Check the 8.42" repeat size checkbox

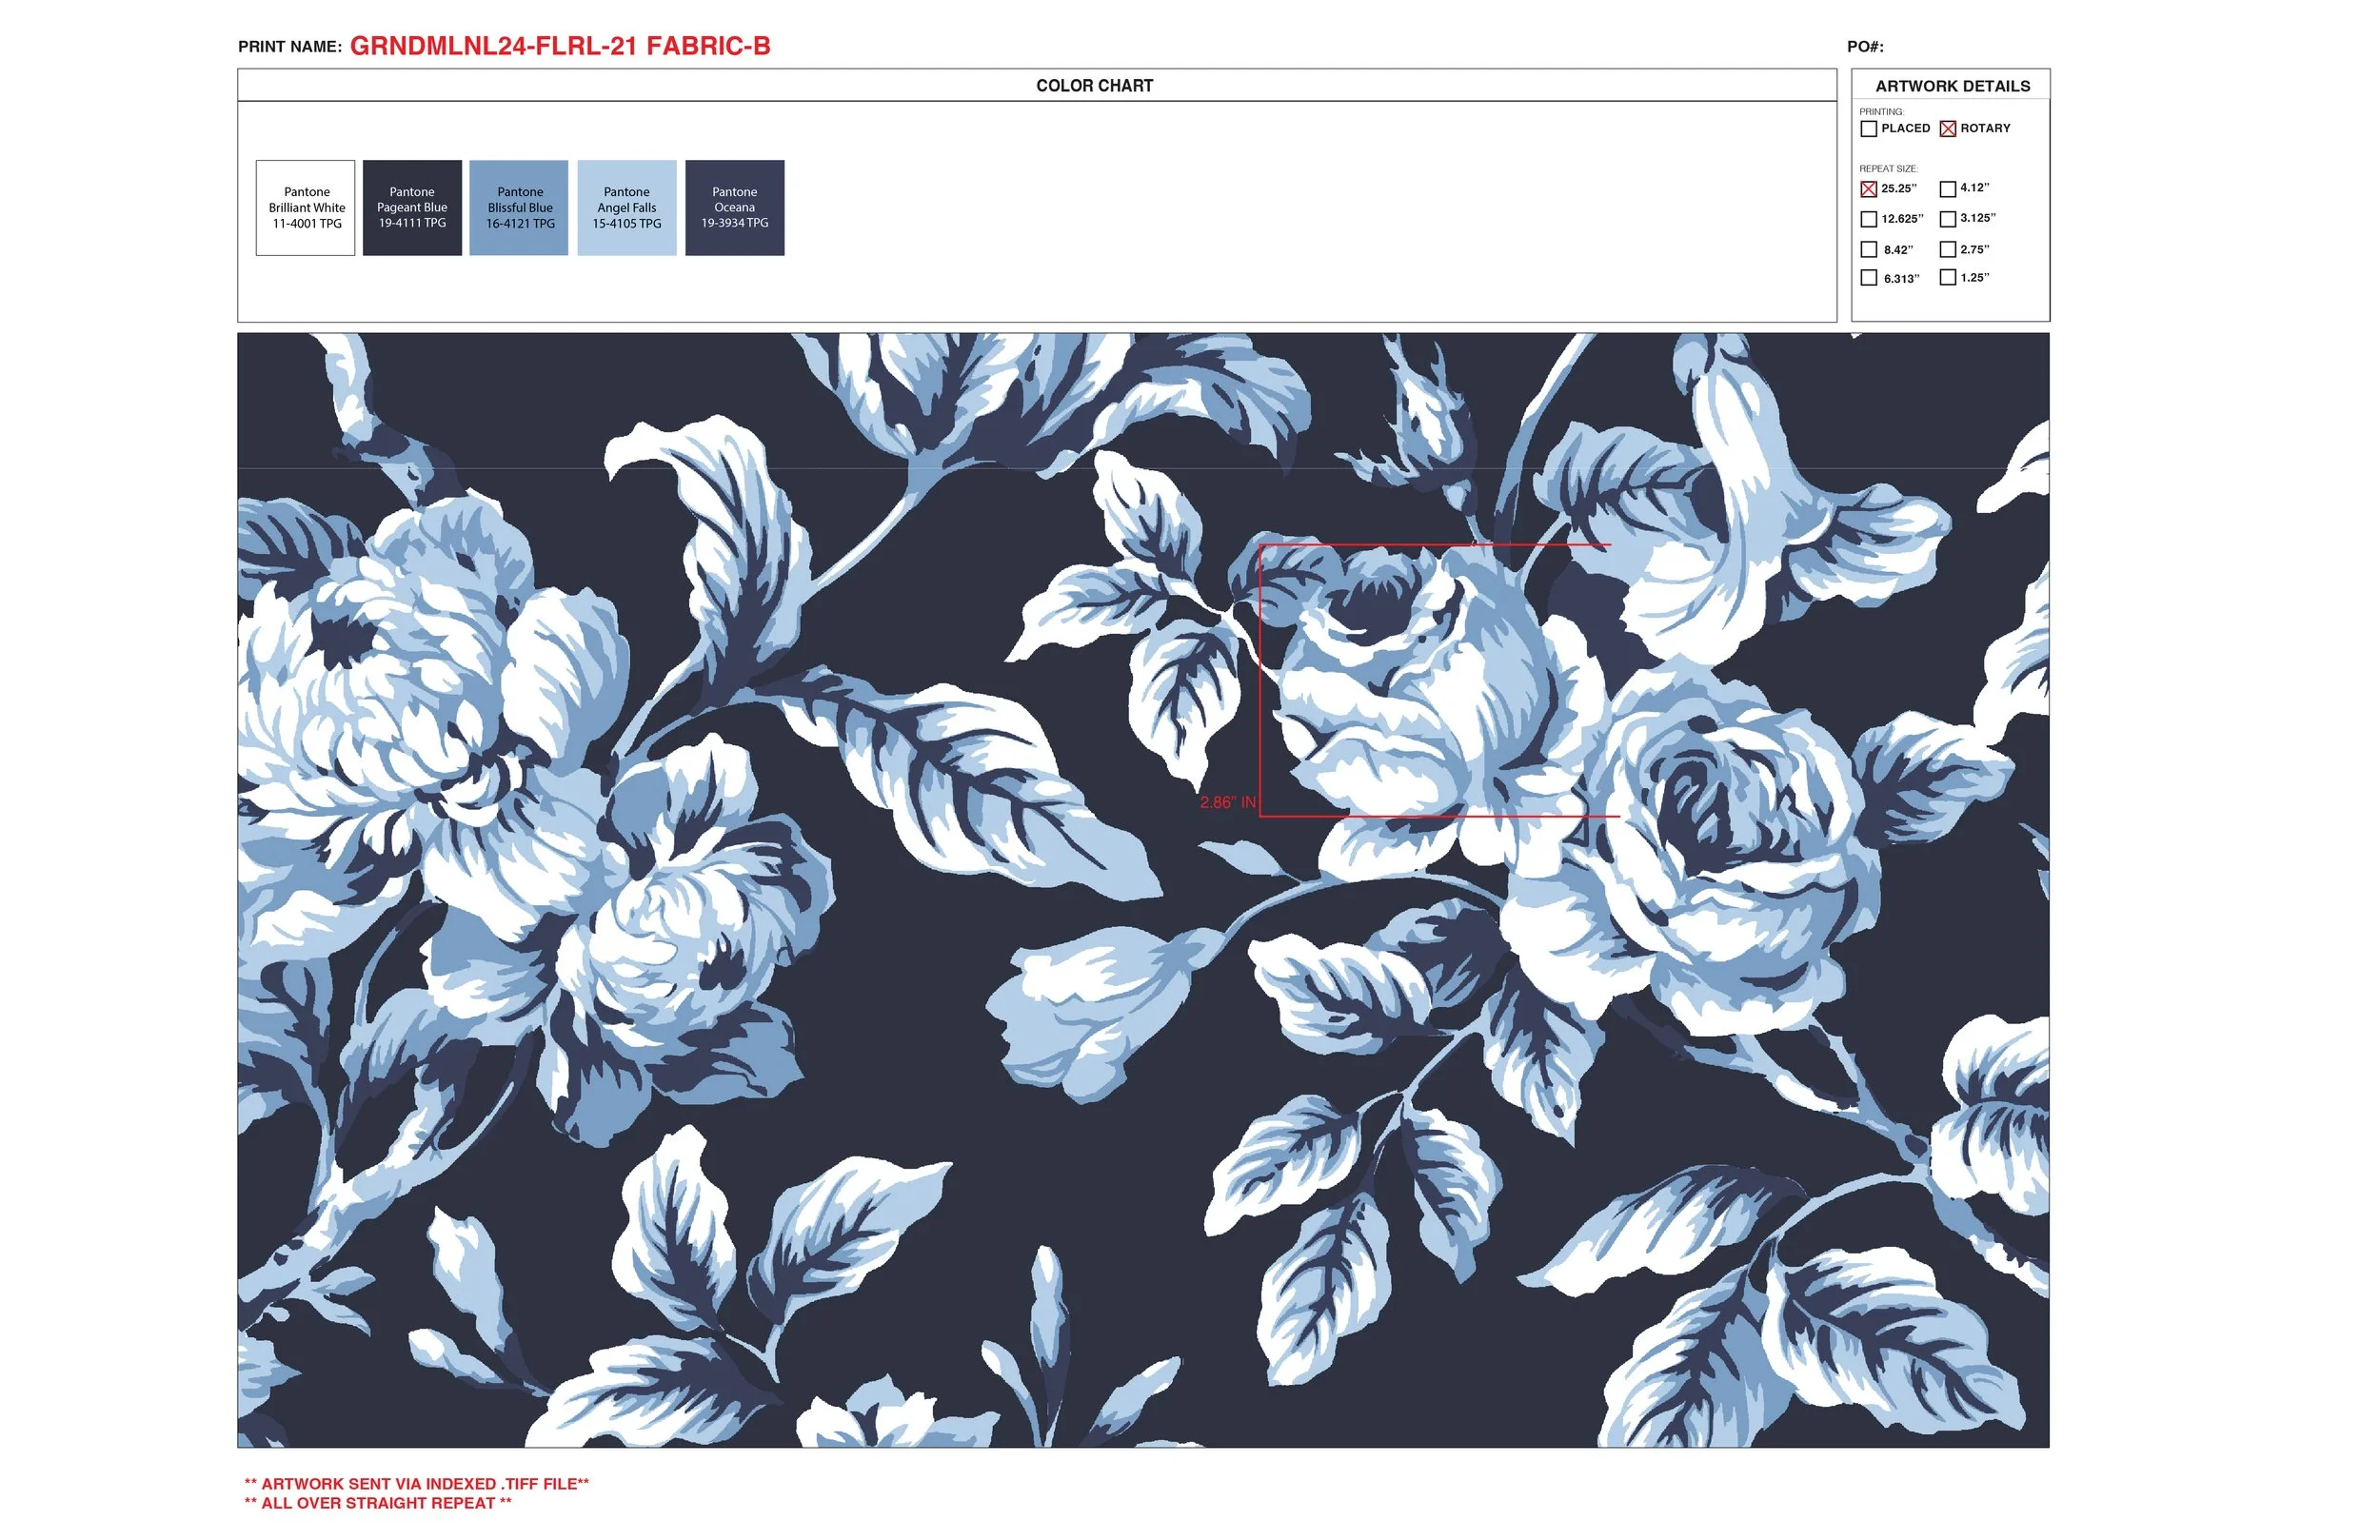1869,250
